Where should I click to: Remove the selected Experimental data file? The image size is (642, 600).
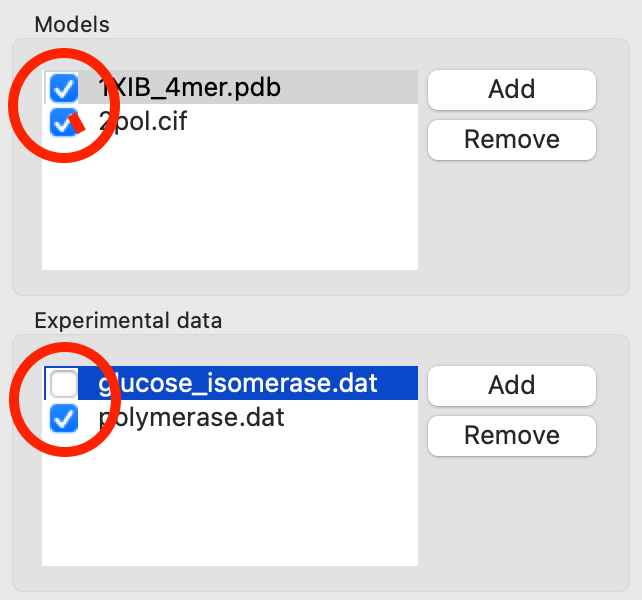[511, 435]
